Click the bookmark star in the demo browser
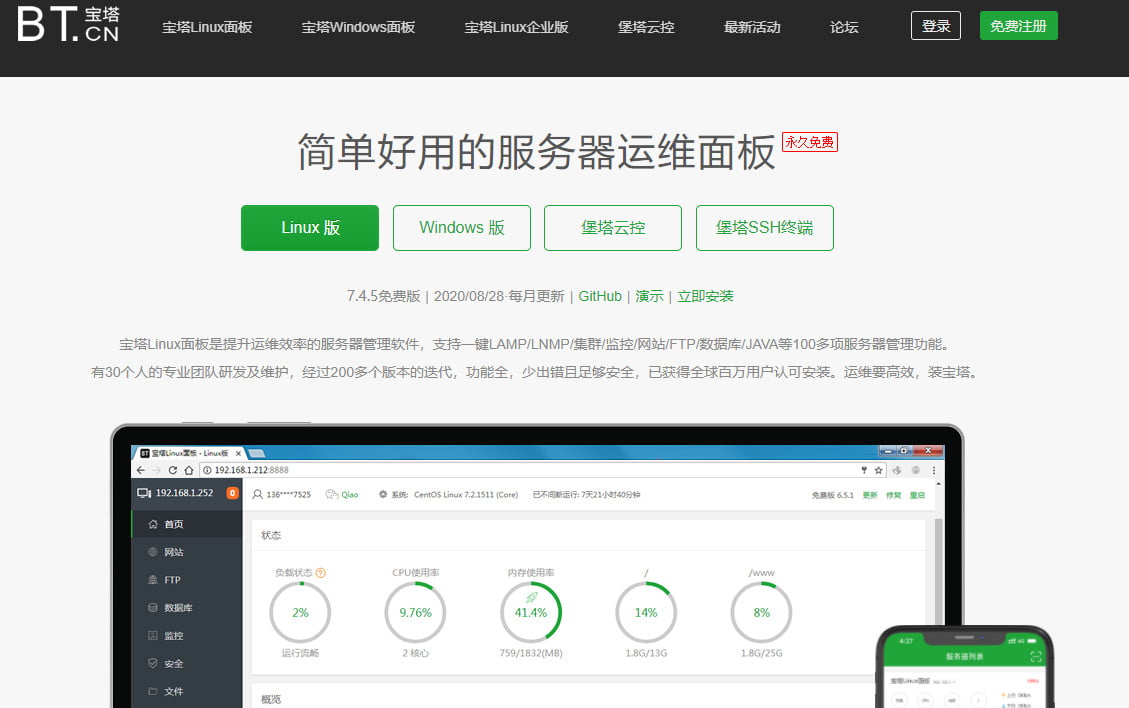 tap(878, 470)
